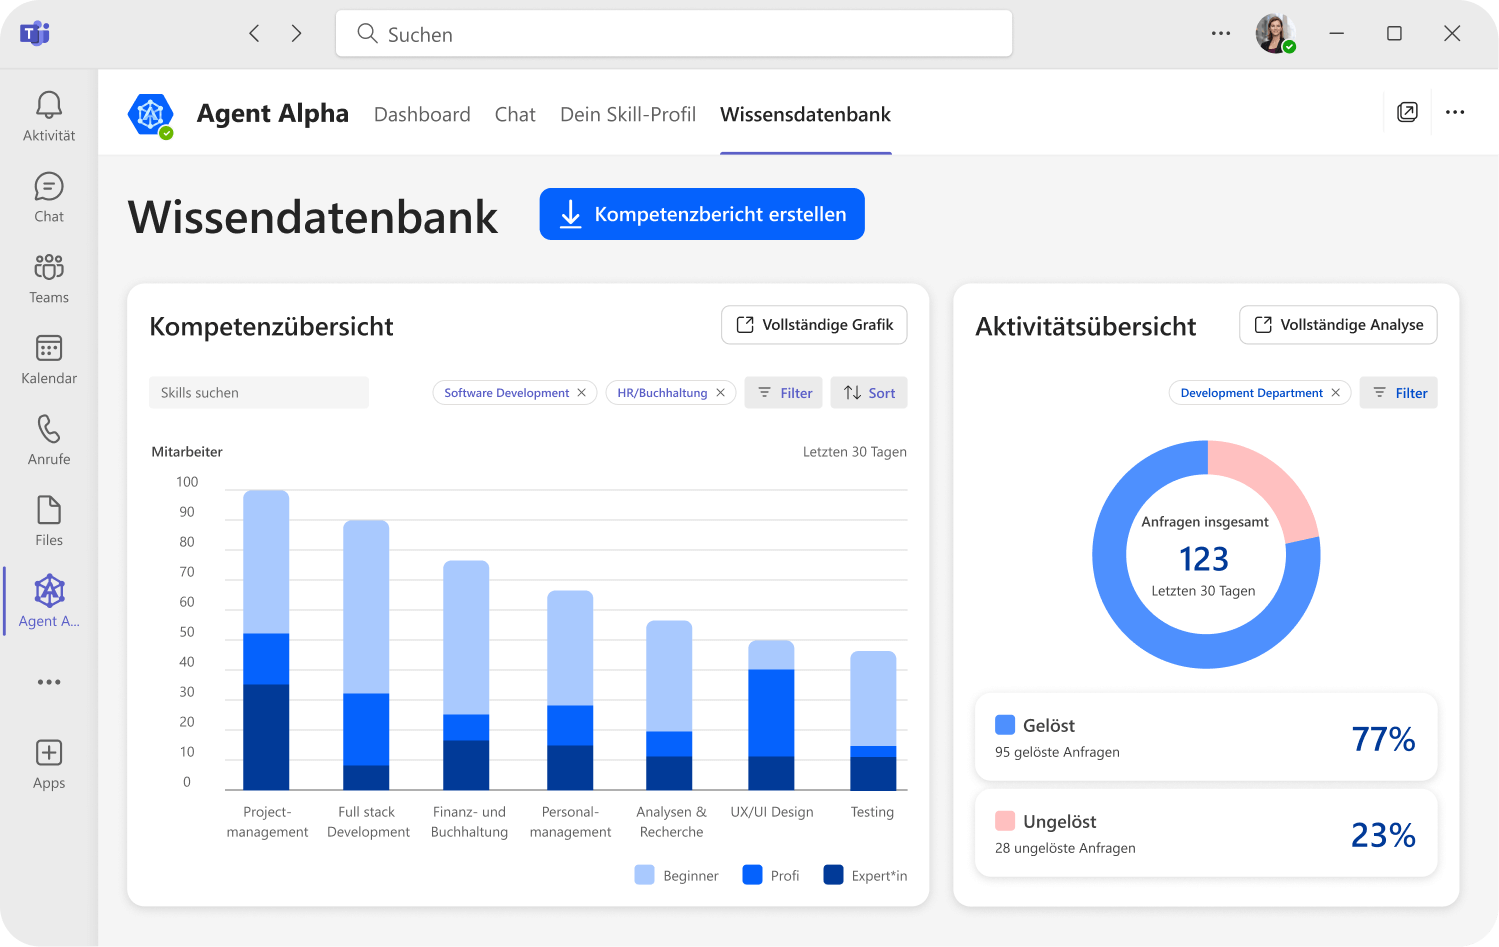Remove the Software Development filter chip

point(582,393)
